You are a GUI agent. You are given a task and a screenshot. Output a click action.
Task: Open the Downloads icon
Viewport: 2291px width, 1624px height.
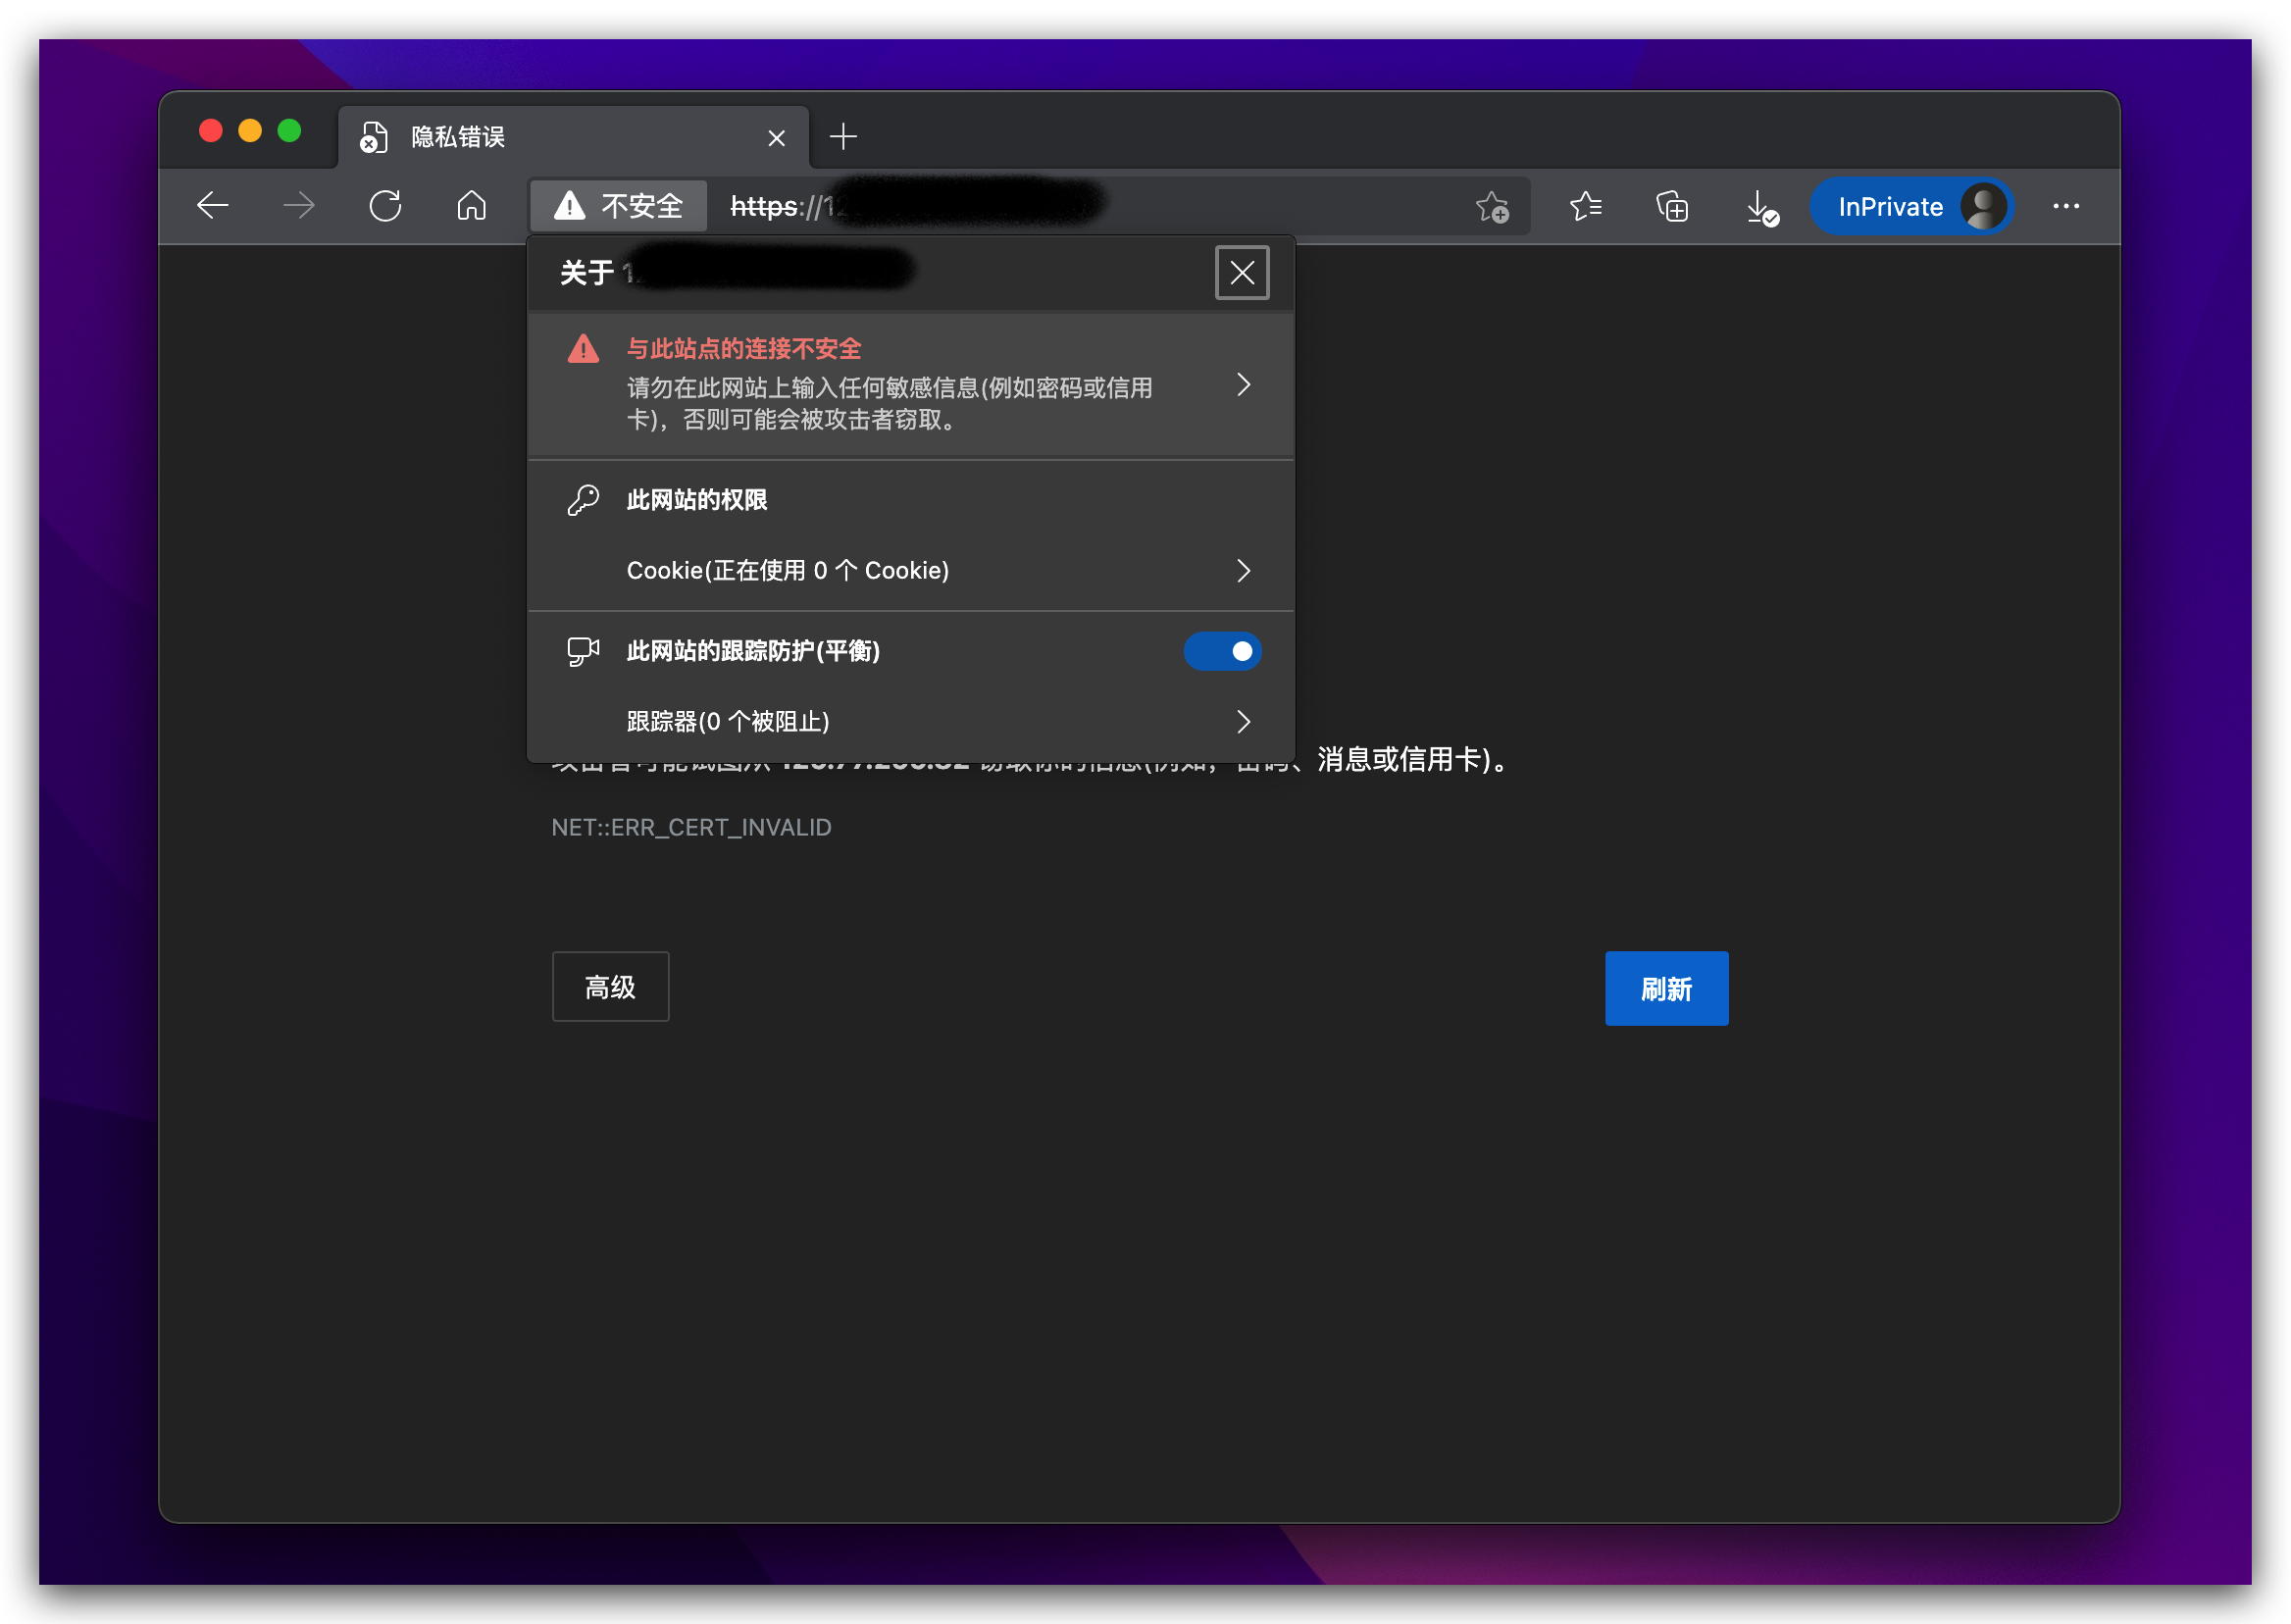1761,206
